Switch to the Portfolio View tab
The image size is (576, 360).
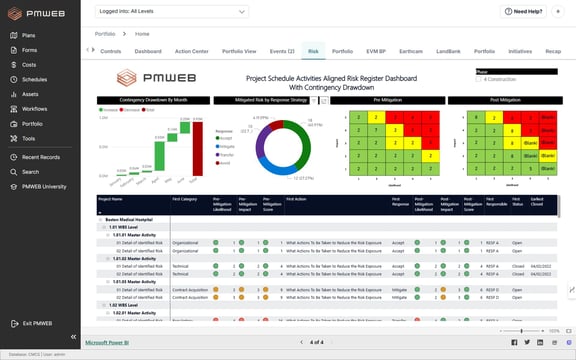point(239,51)
